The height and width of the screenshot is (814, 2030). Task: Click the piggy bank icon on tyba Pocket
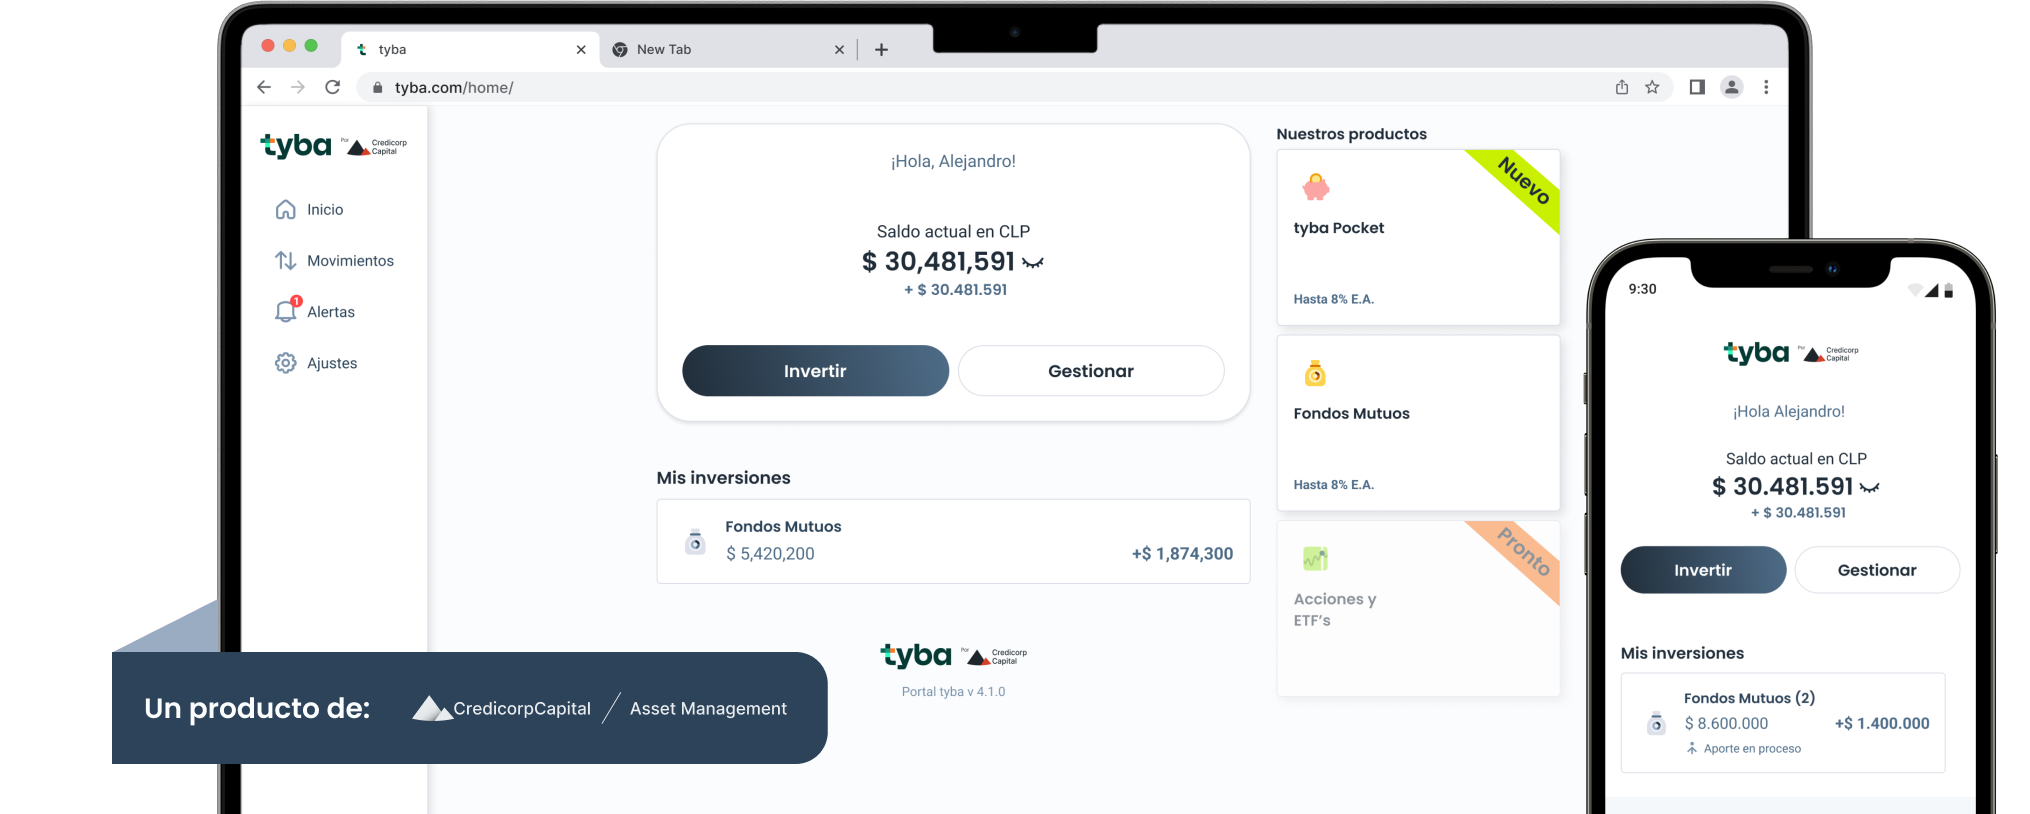coord(1316,187)
